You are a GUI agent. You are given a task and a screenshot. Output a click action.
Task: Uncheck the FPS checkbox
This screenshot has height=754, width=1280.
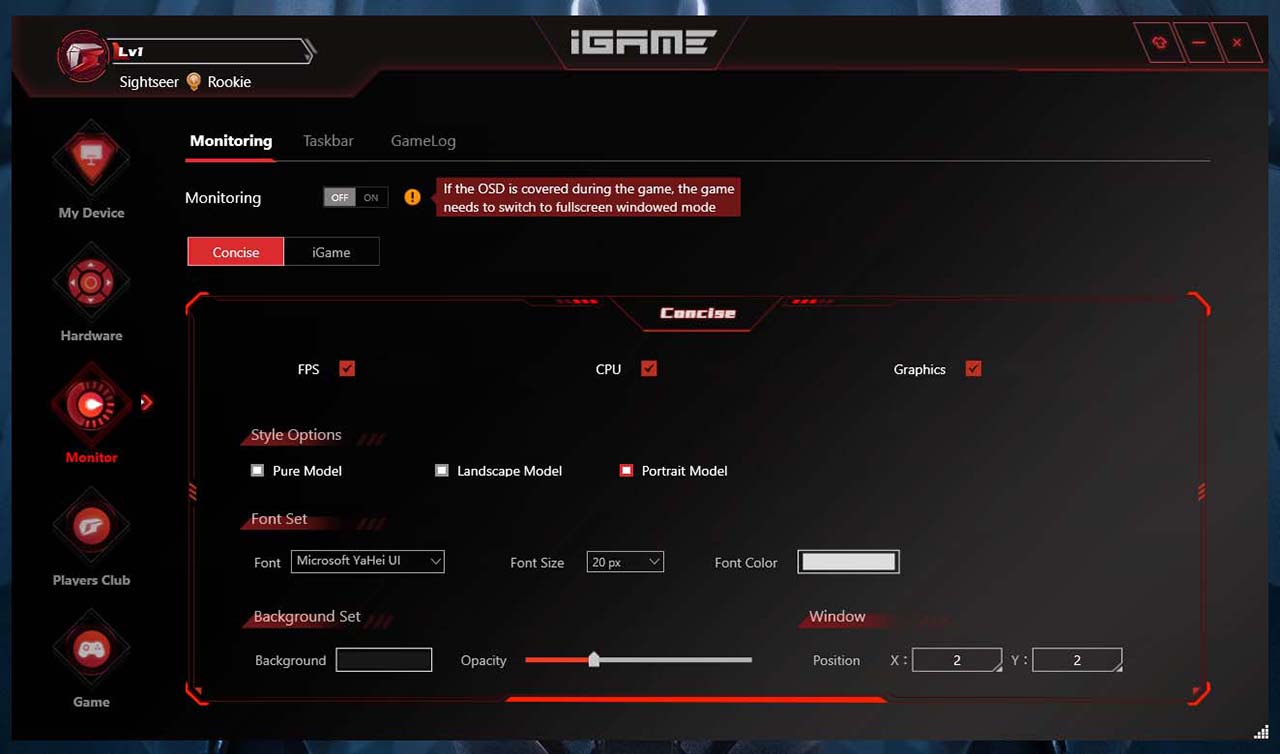tap(347, 368)
